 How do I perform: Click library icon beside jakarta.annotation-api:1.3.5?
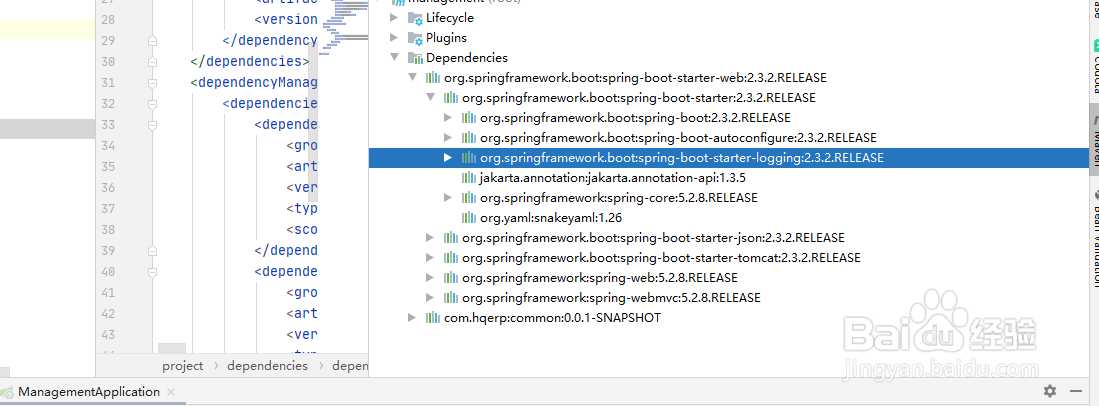click(469, 177)
